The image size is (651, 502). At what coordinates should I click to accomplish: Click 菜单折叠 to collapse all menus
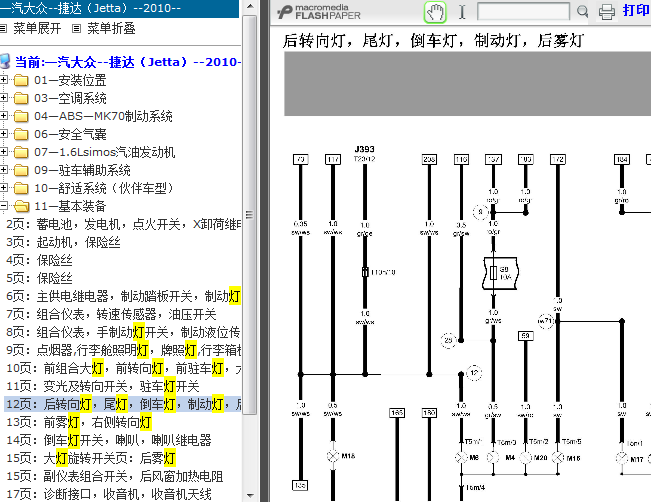(111, 28)
